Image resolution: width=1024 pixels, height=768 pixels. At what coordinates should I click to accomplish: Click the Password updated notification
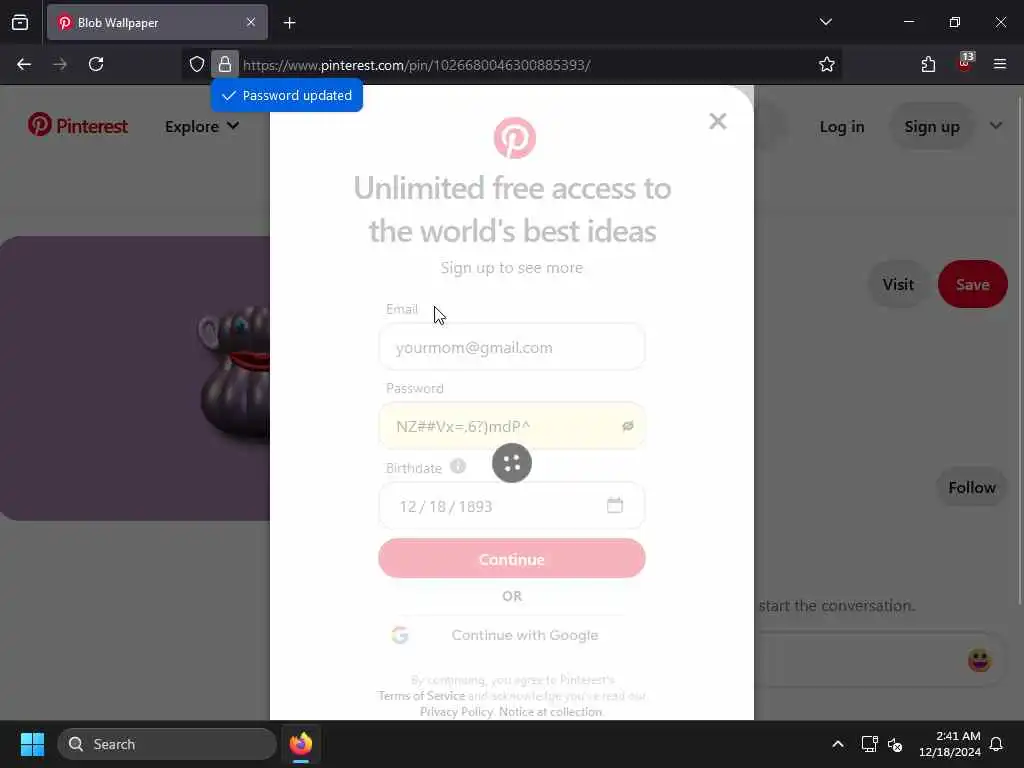coord(287,95)
